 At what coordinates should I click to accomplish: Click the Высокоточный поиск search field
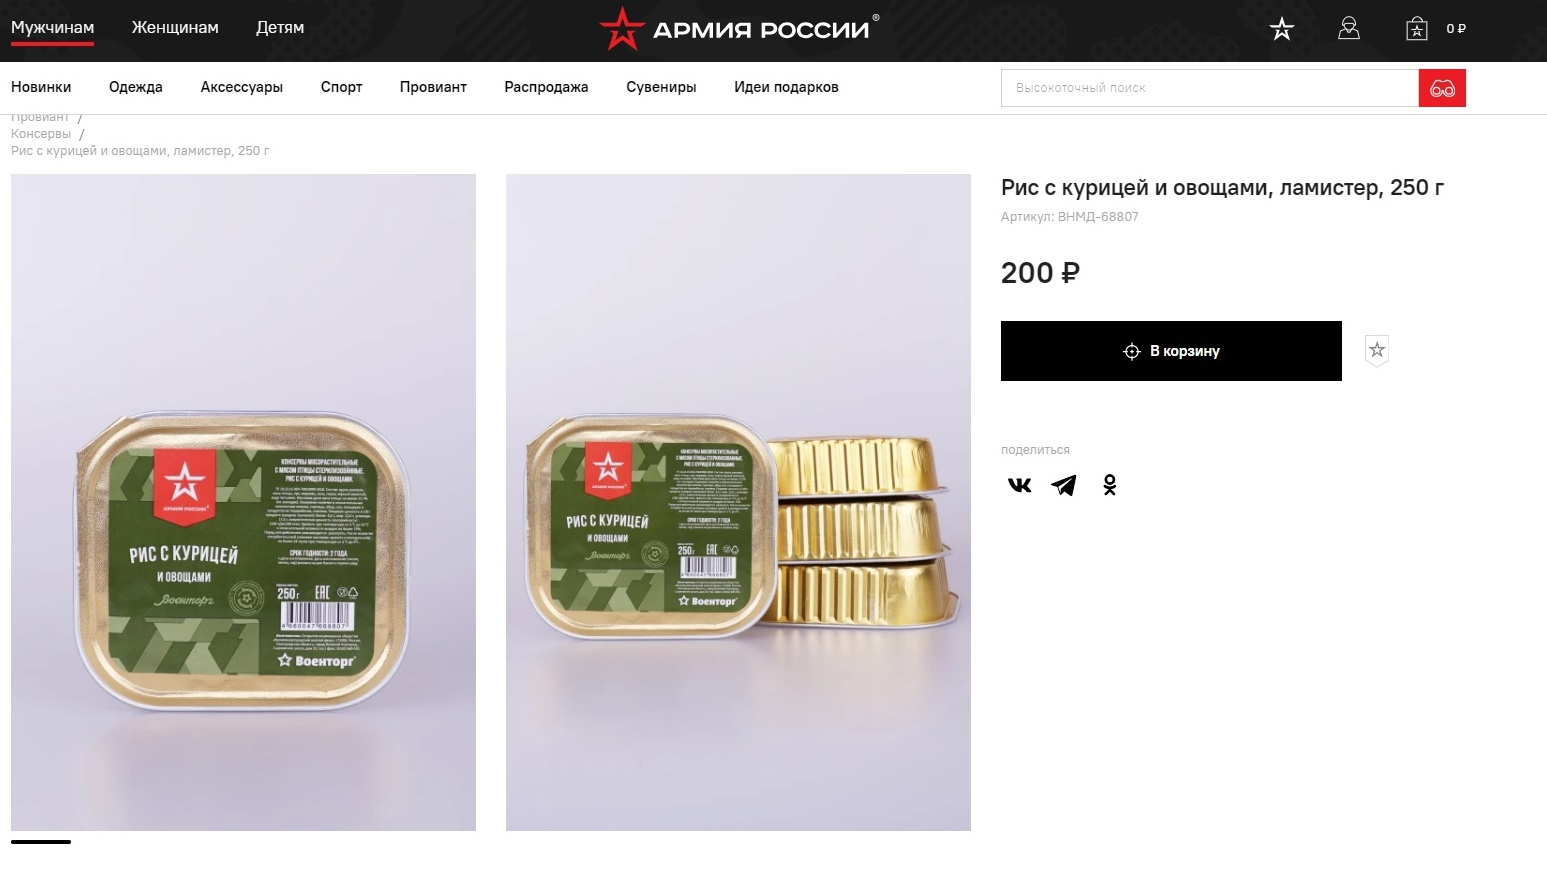pos(1210,88)
